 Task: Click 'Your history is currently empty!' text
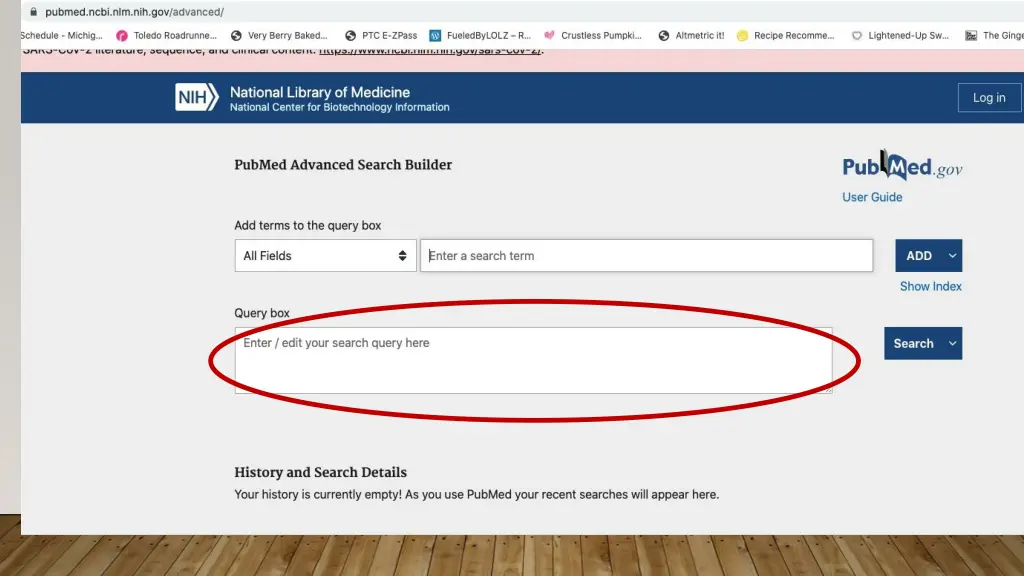[318, 494]
